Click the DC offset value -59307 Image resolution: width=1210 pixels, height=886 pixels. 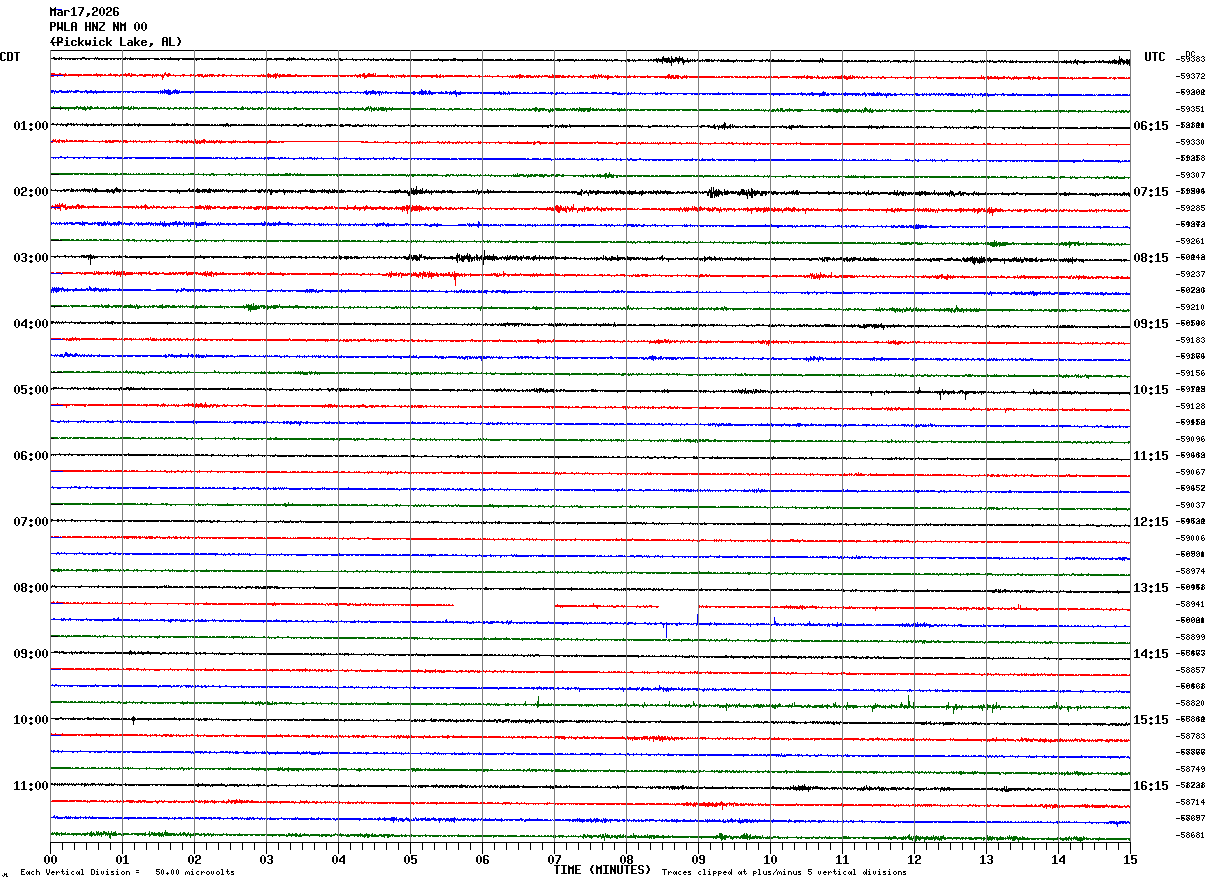(1190, 176)
